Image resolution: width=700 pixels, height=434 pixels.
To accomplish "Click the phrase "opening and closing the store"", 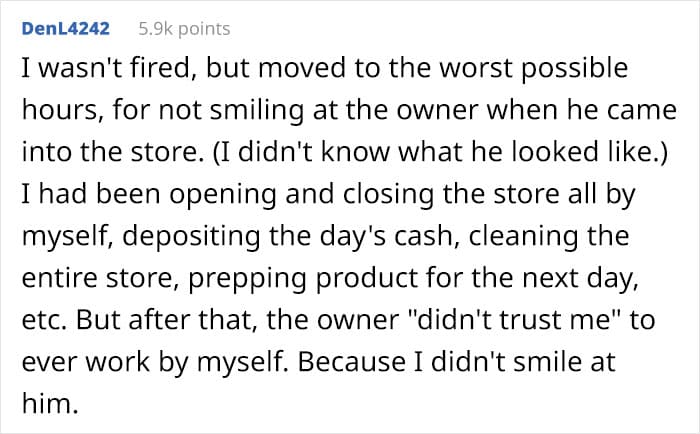I will click(x=364, y=195).
